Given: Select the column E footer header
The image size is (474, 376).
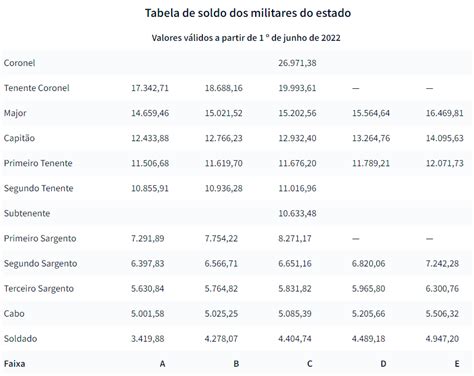Looking at the screenshot, I should pyautogui.click(x=457, y=364).
